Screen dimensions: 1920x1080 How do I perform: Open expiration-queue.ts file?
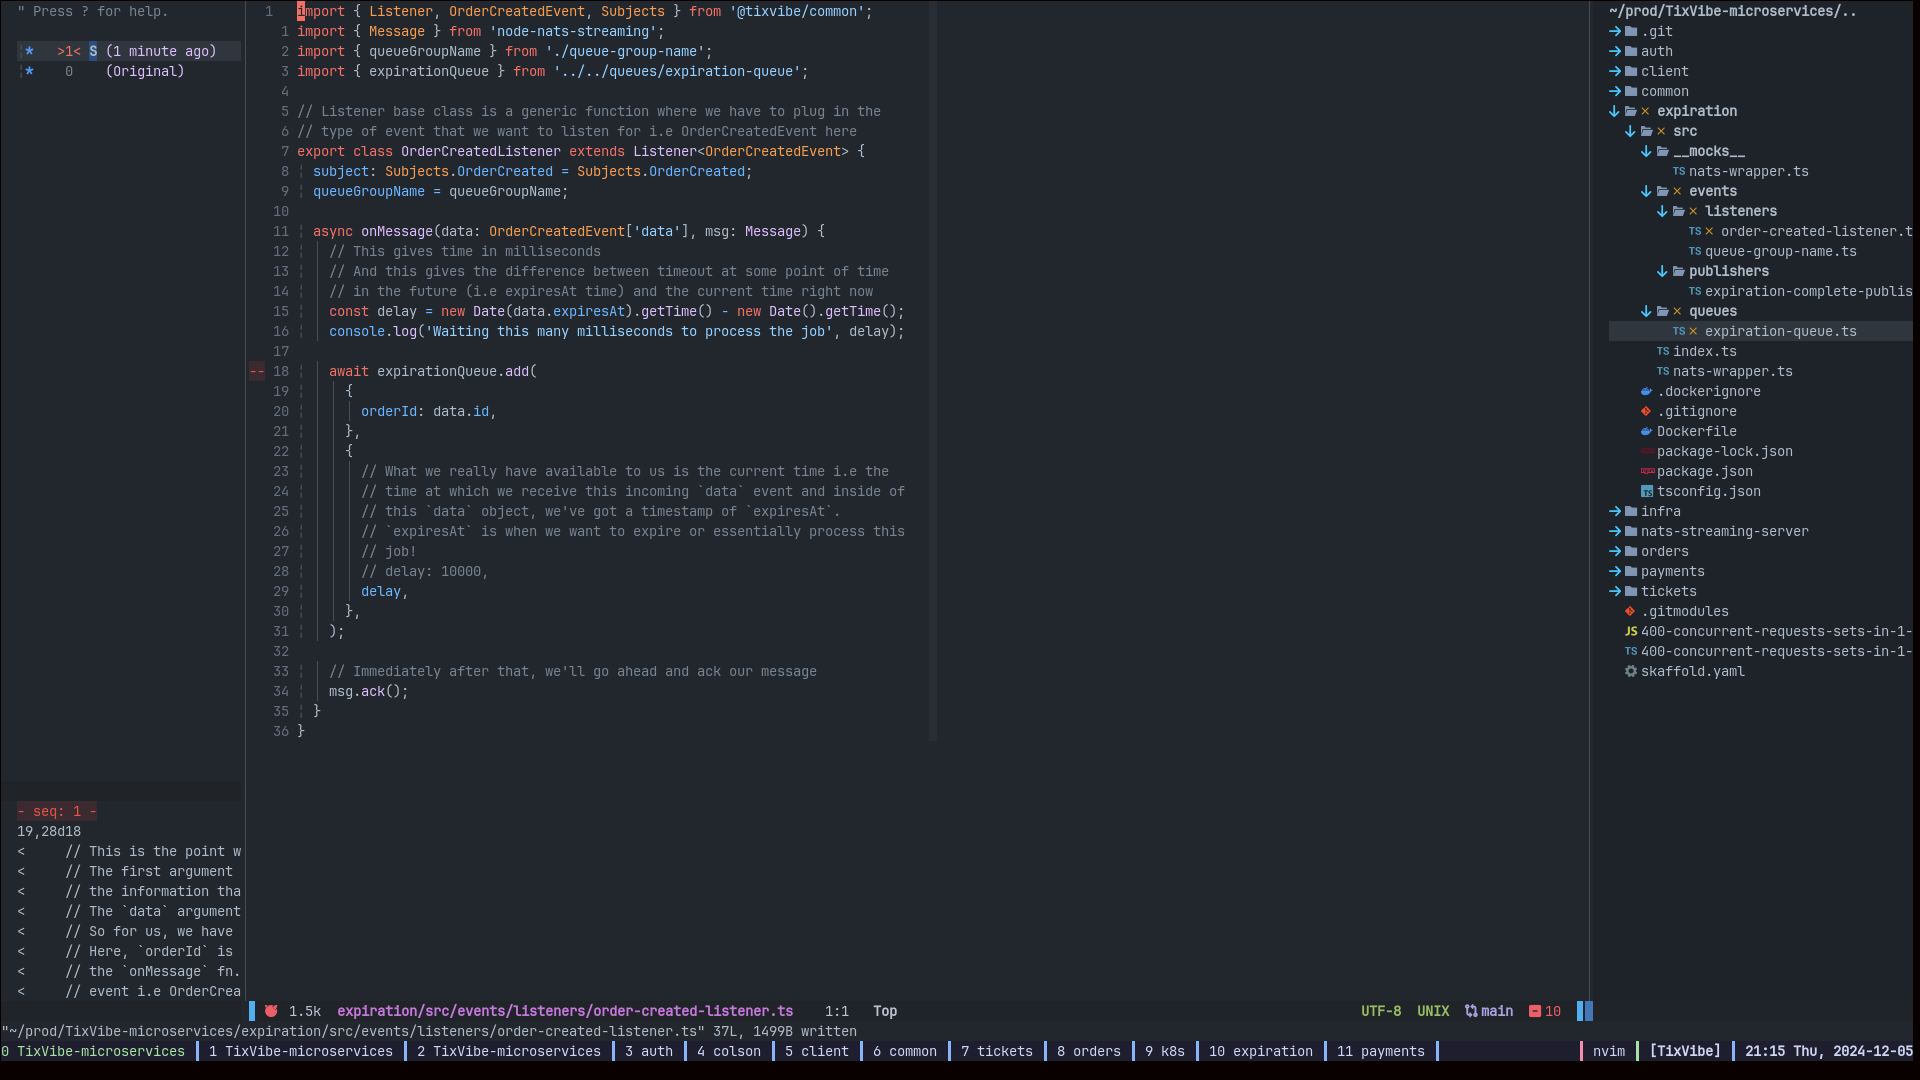click(x=1780, y=331)
